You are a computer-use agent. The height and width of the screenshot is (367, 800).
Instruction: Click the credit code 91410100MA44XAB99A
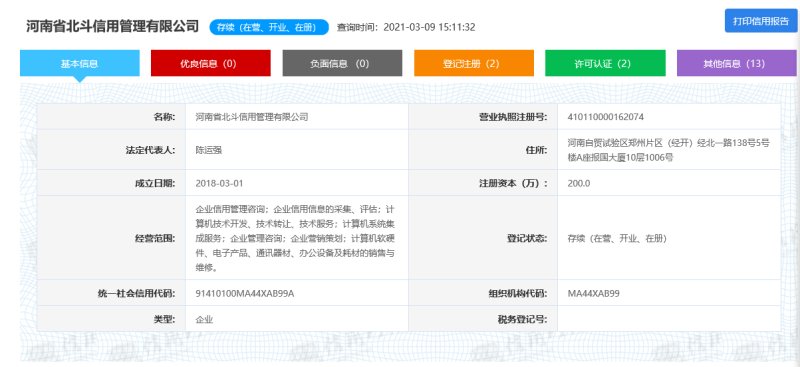point(245,293)
